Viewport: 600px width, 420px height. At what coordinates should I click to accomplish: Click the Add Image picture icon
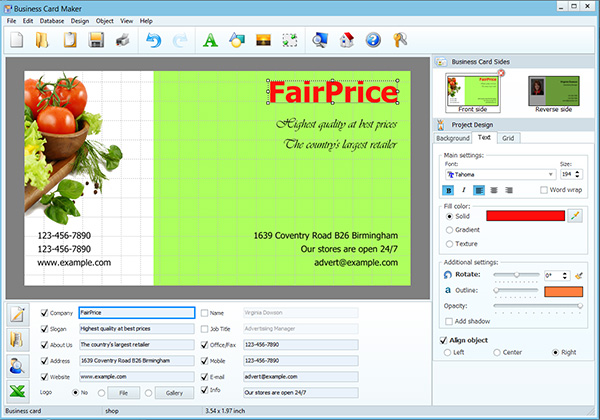pos(263,40)
